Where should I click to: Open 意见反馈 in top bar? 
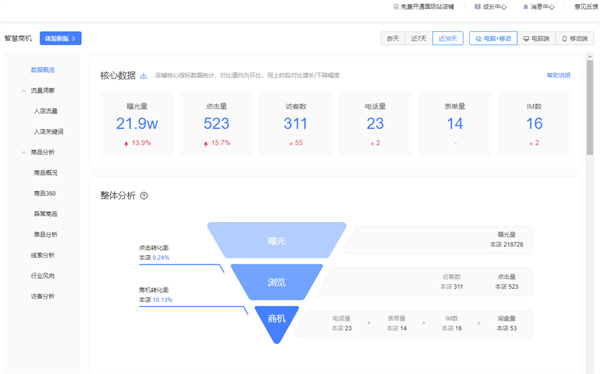586,7
